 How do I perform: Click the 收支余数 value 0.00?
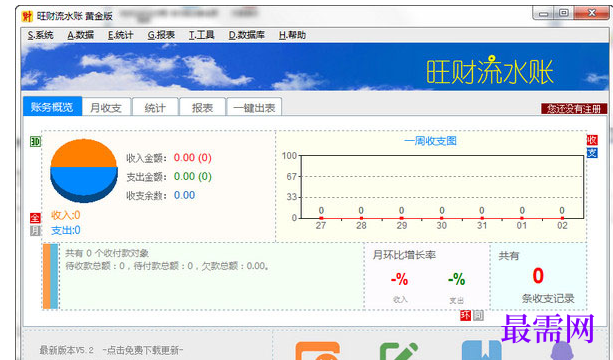tap(184, 195)
